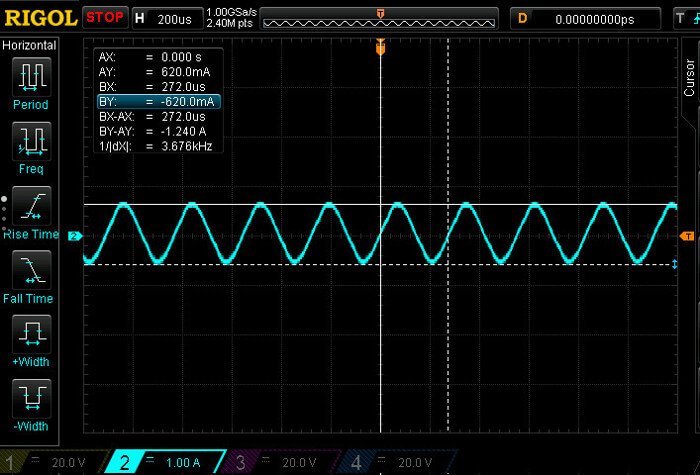
Task: Open the D delay 0.00000000ps field
Action: tap(585, 19)
